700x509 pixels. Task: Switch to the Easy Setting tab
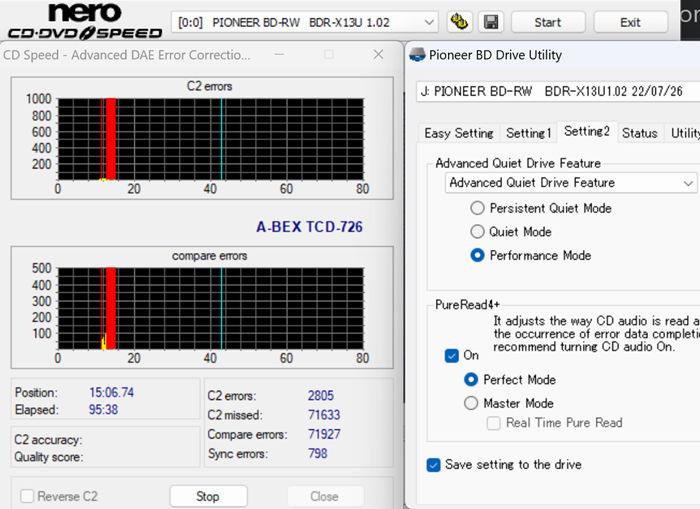(x=458, y=133)
